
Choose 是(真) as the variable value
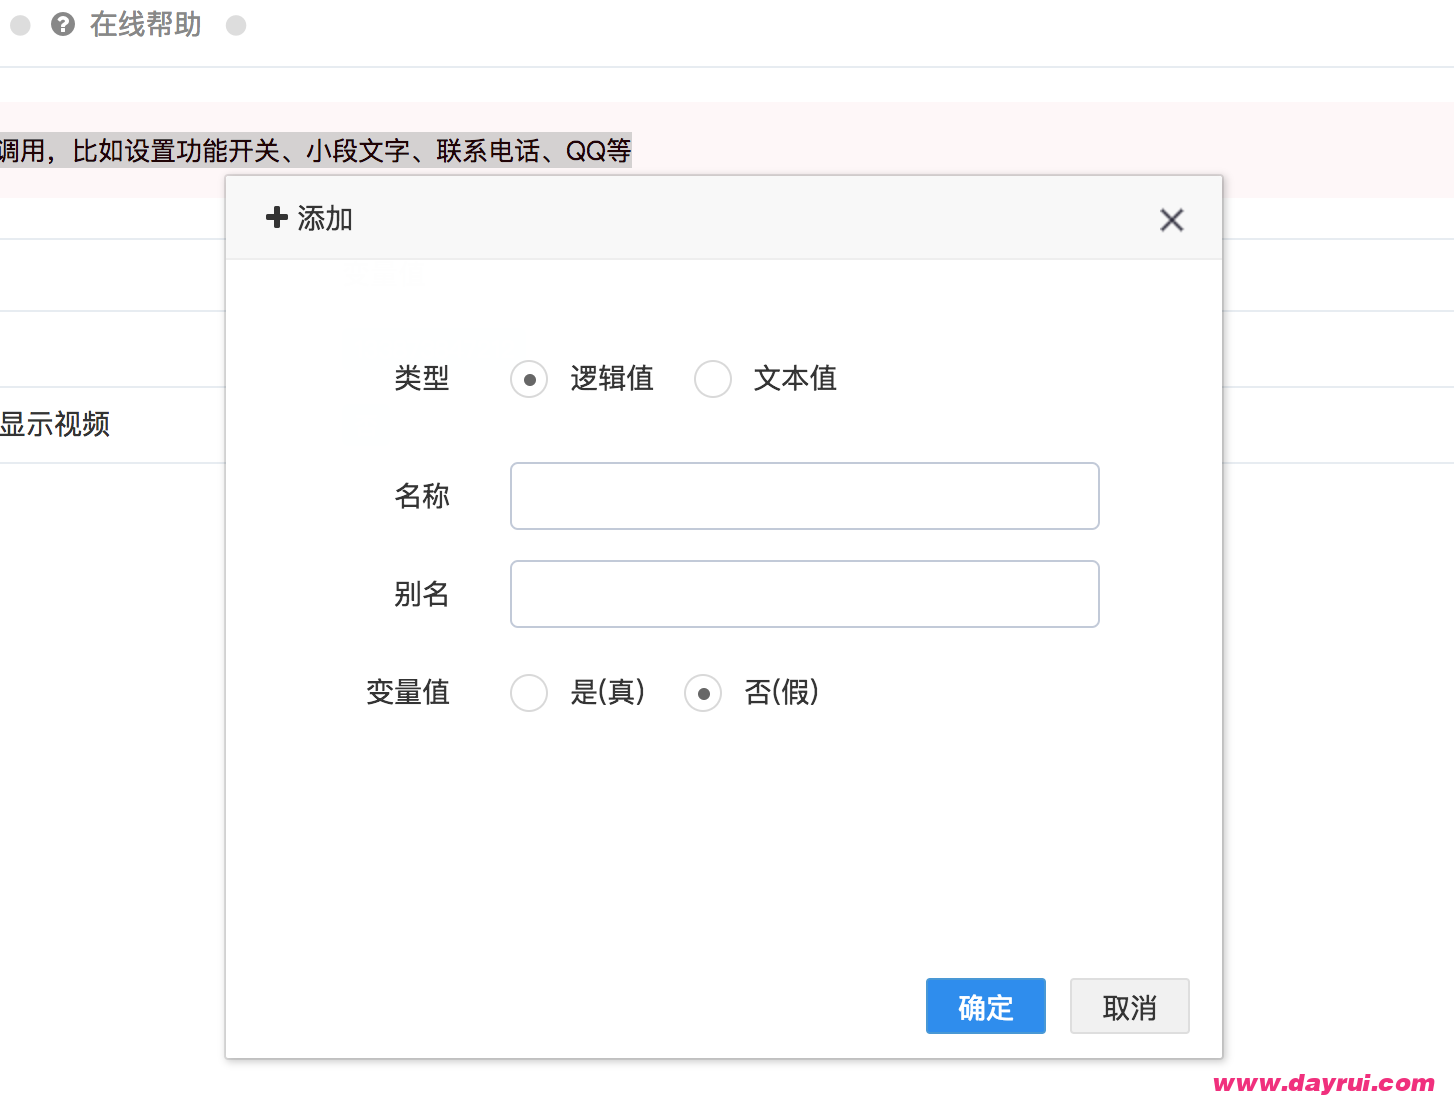click(529, 692)
